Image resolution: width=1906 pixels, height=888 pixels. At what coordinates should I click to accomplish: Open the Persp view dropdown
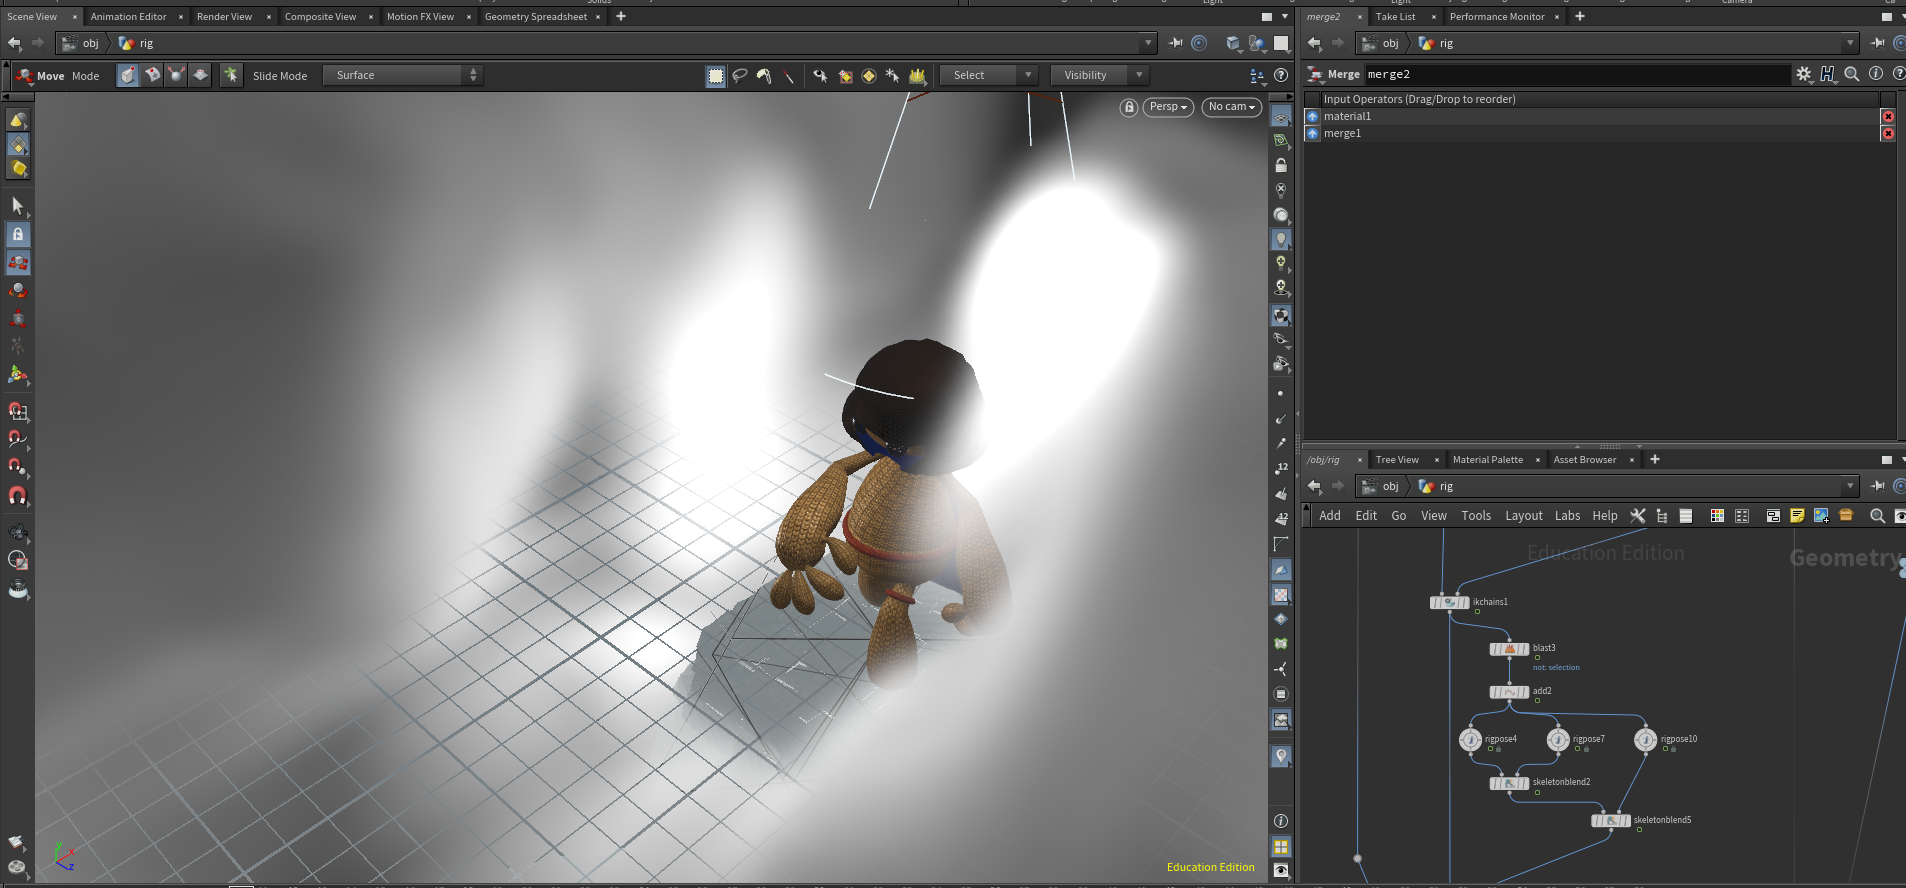[1168, 107]
